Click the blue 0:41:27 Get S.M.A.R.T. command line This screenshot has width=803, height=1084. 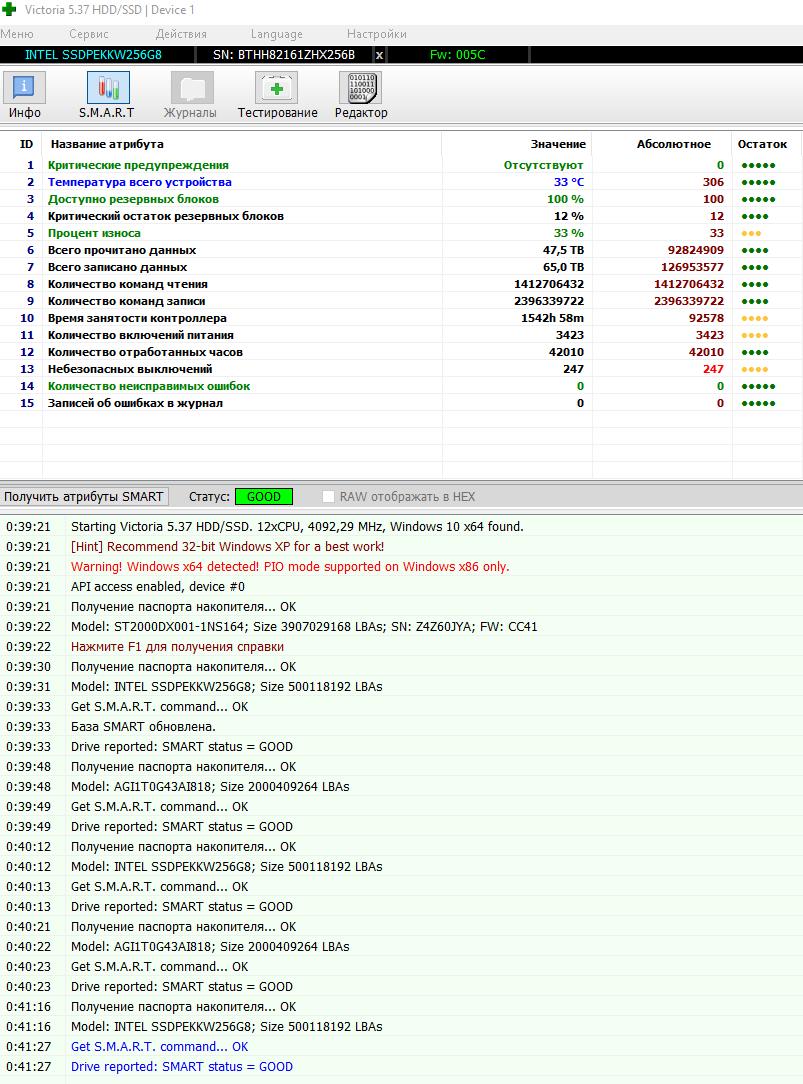[x=160, y=1047]
